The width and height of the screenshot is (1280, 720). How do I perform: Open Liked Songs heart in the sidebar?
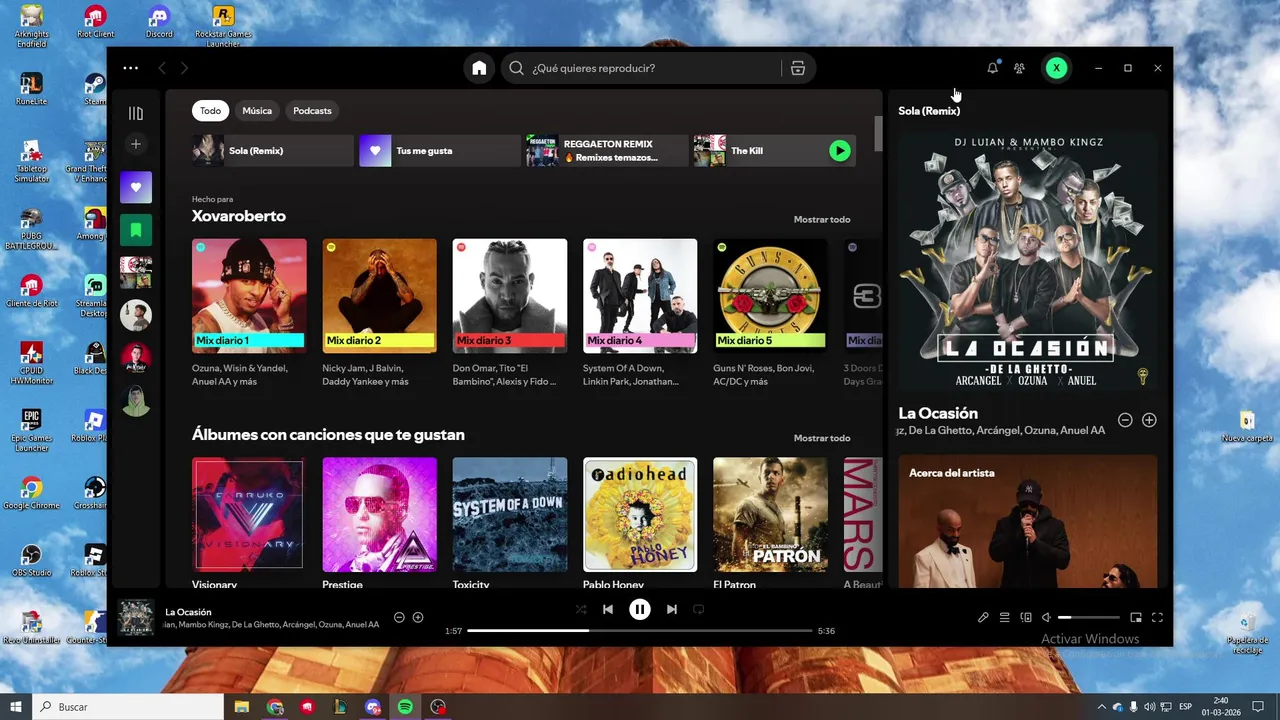[x=136, y=187]
